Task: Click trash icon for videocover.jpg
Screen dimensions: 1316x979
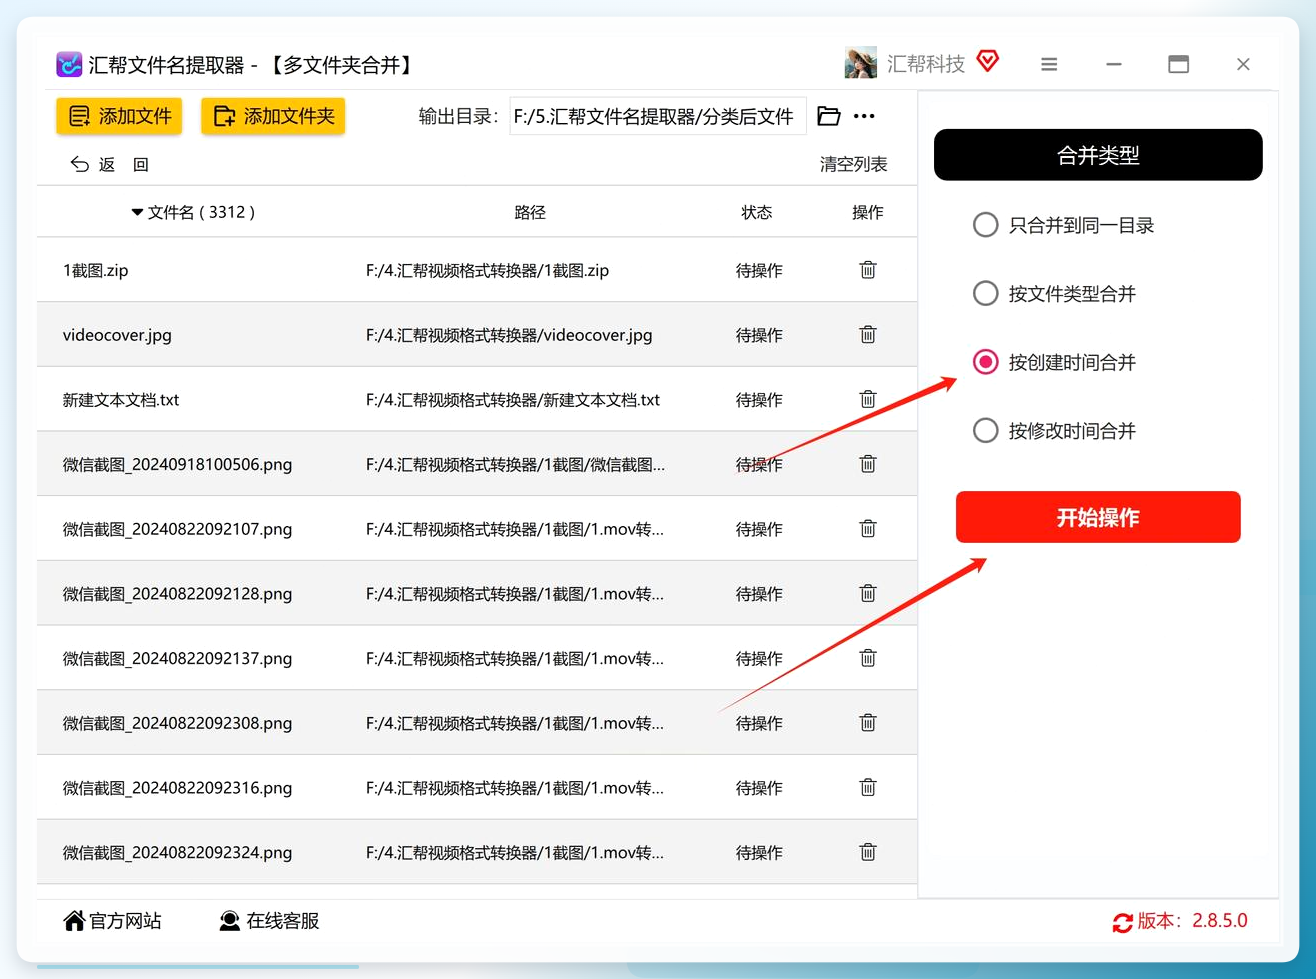Action: pos(868,335)
